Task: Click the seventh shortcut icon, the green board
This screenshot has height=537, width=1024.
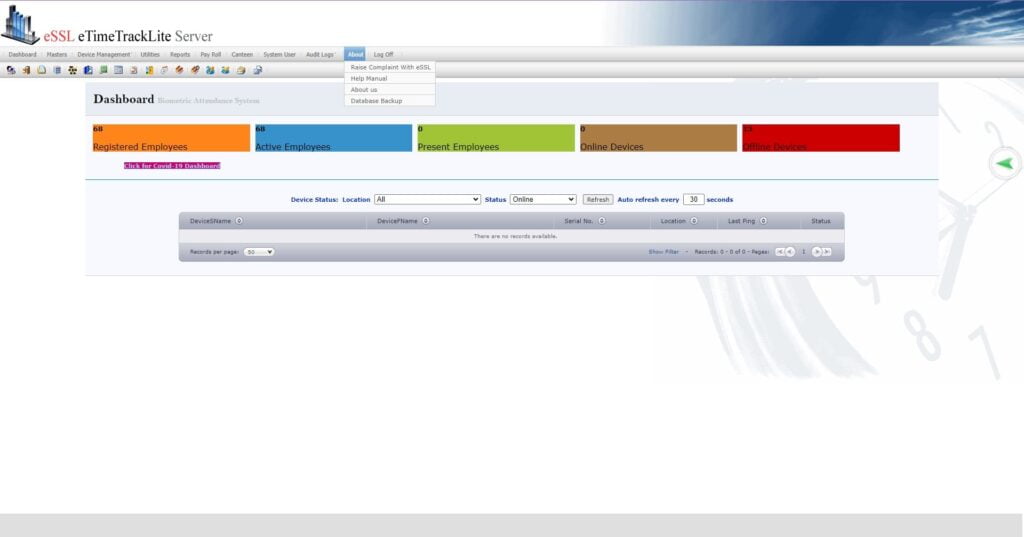Action: coord(103,70)
